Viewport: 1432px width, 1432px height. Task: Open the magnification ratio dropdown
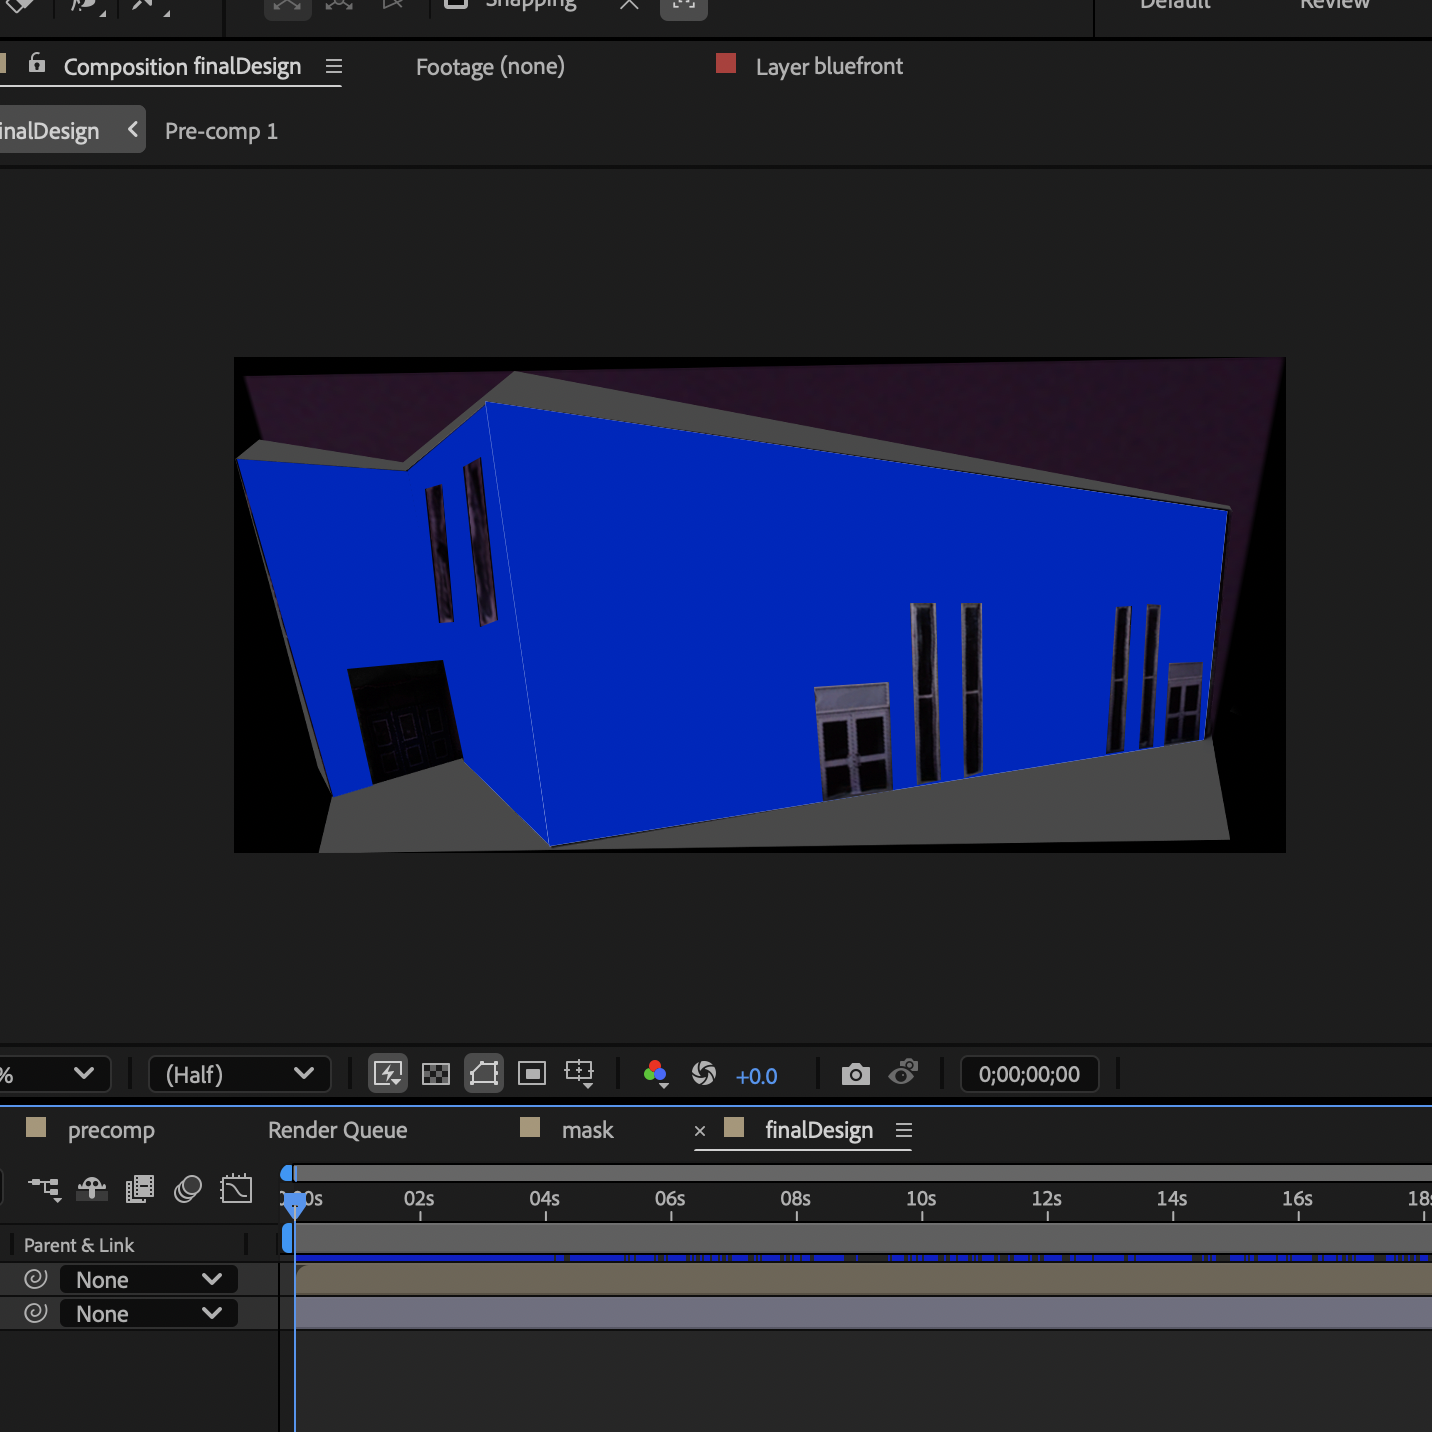pyautogui.click(x=55, y=1074)
